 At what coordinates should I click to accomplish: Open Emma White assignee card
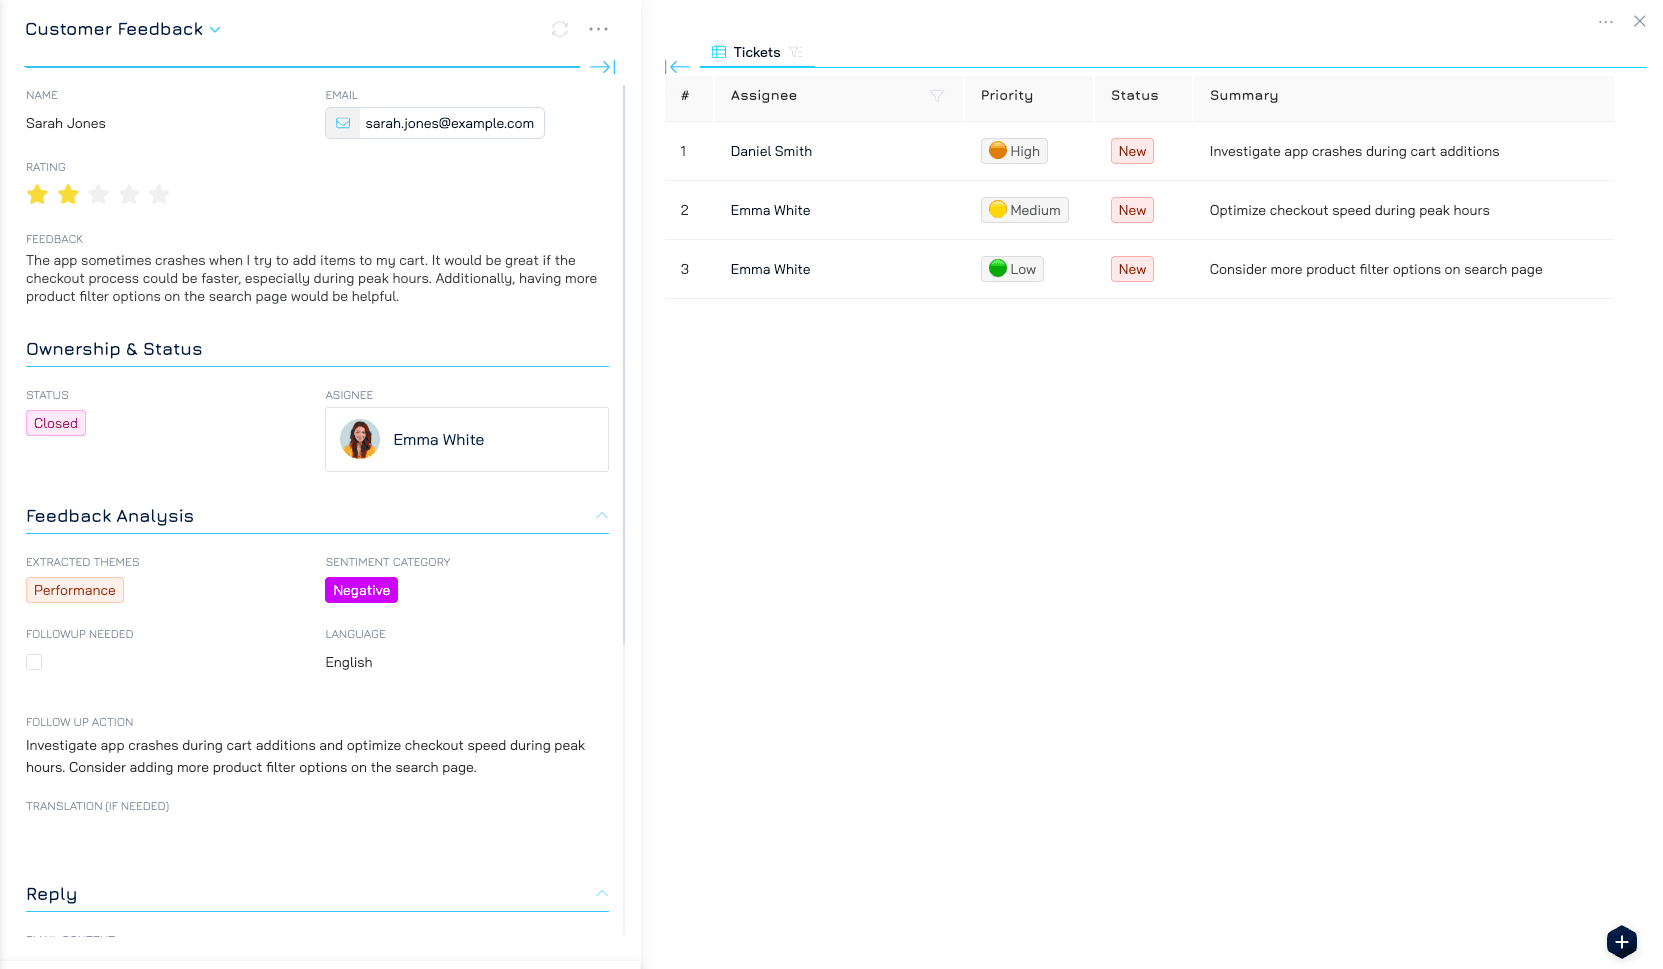(x=466, y=440)
